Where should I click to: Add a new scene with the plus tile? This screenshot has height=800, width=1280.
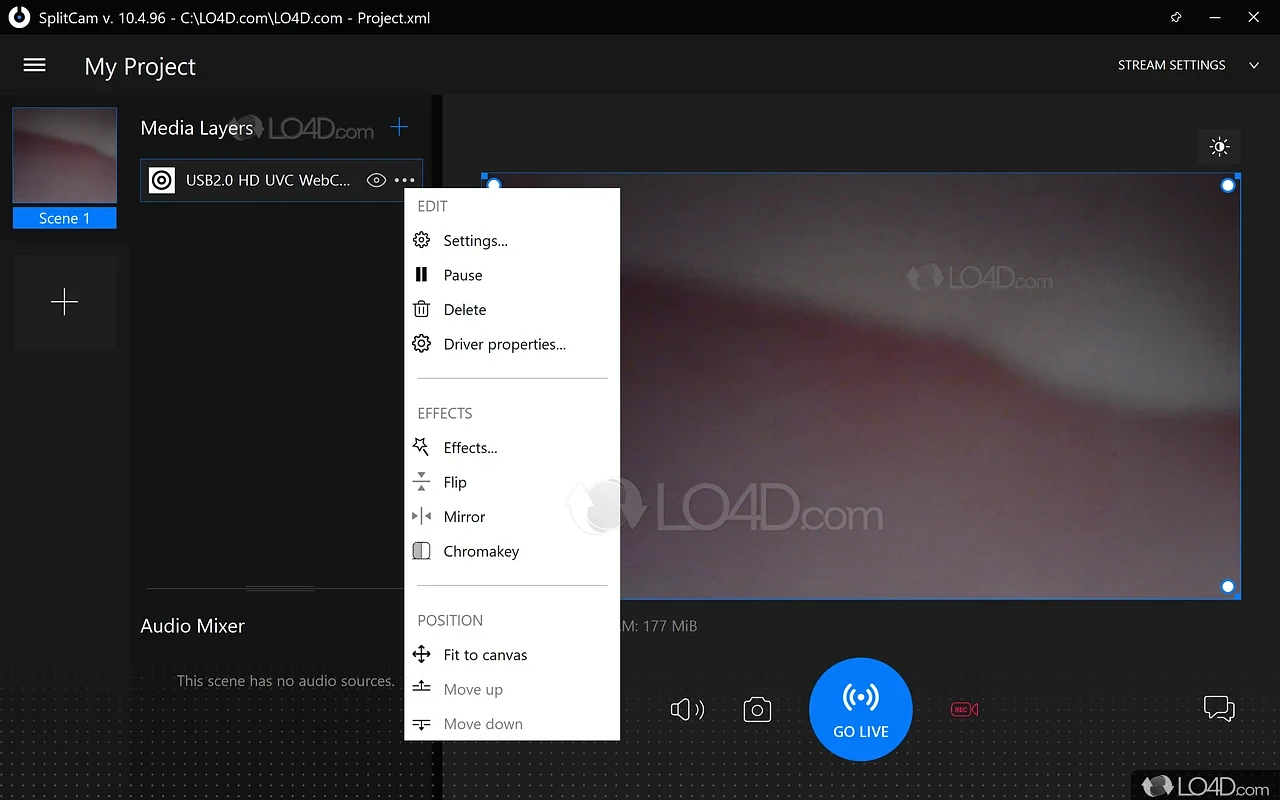[x=64, y=302]
